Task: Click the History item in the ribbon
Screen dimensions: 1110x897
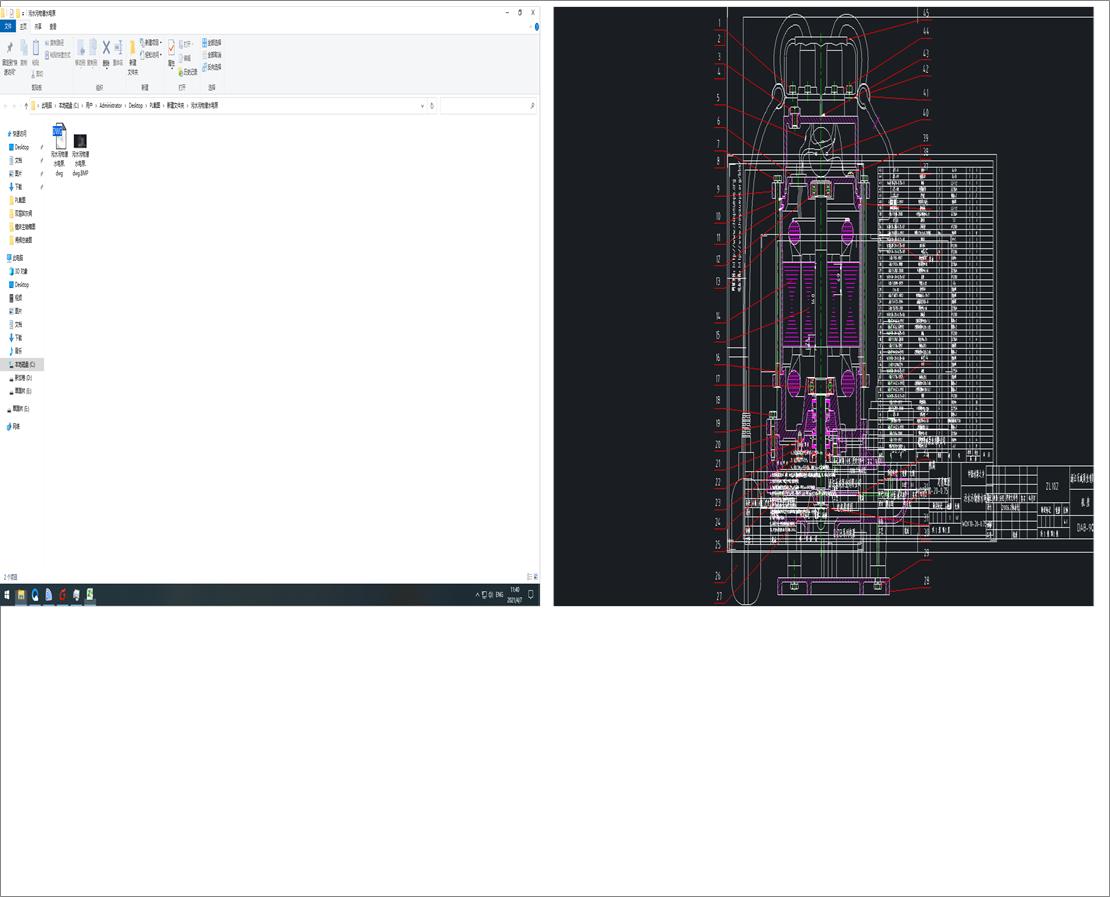Action: [188, 72]
